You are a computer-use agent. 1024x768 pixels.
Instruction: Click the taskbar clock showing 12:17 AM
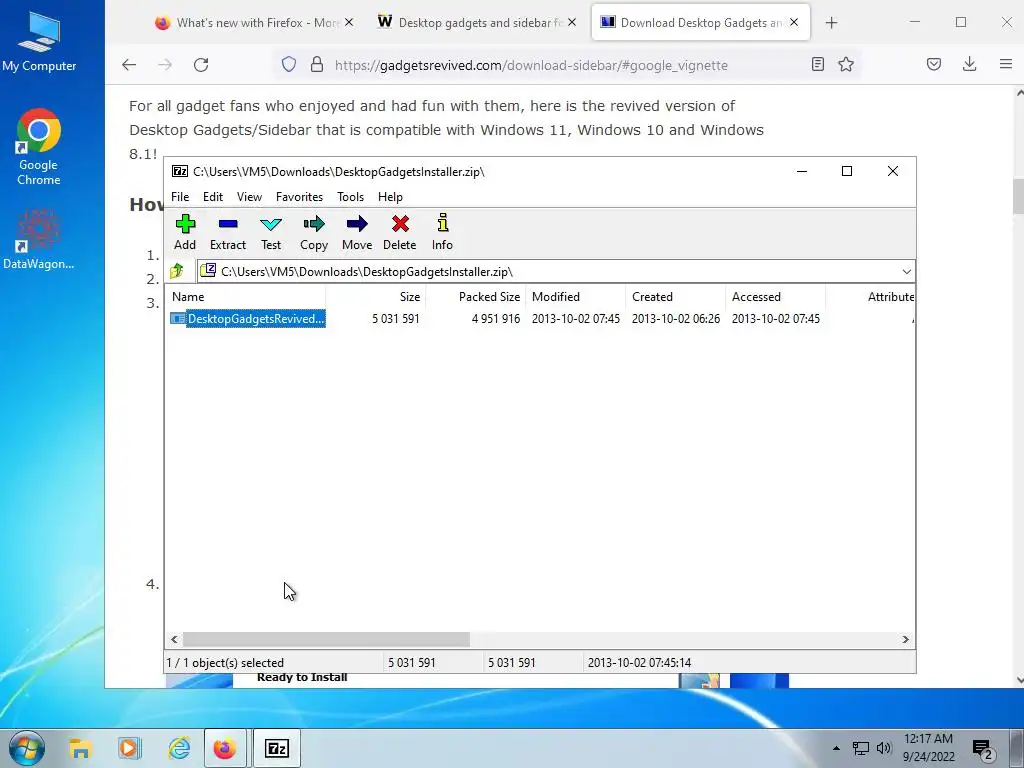coord(928,748)
